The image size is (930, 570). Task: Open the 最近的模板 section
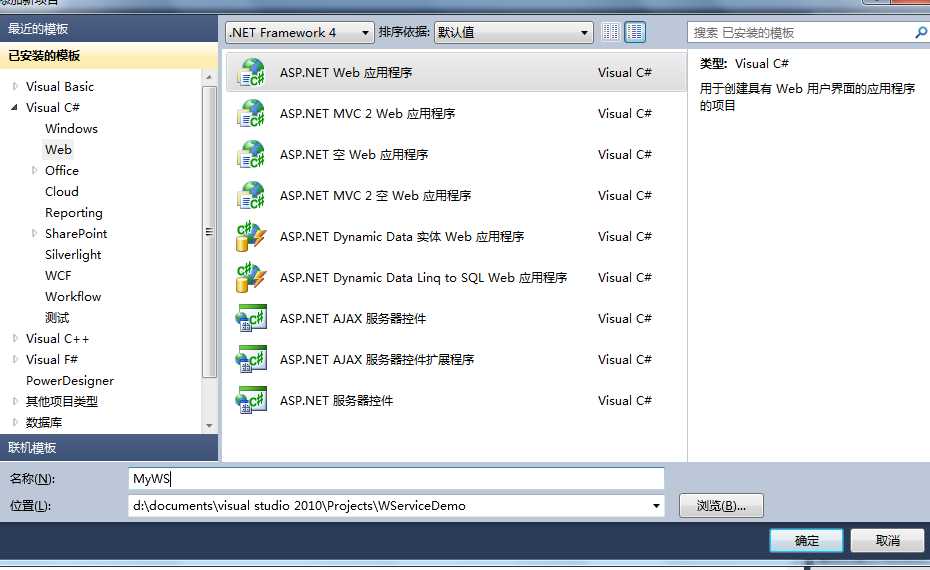[109, 28]
